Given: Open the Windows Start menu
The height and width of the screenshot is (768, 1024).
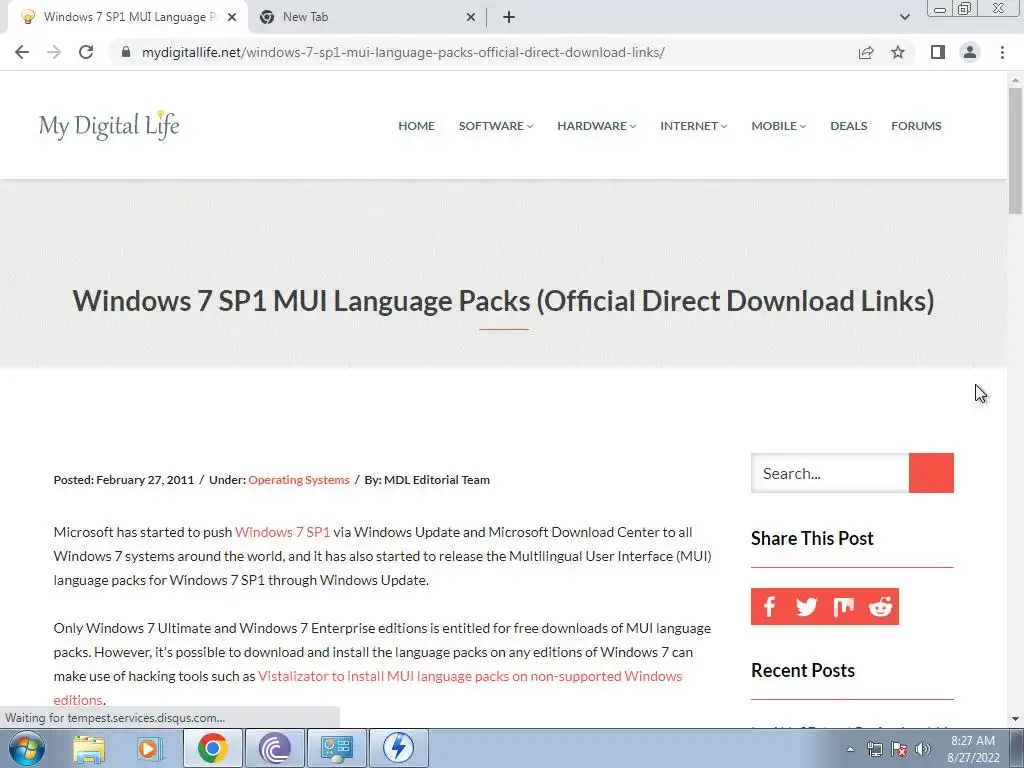Looking at the screenshot, I should pyautogui.click(x=27, y=748).
